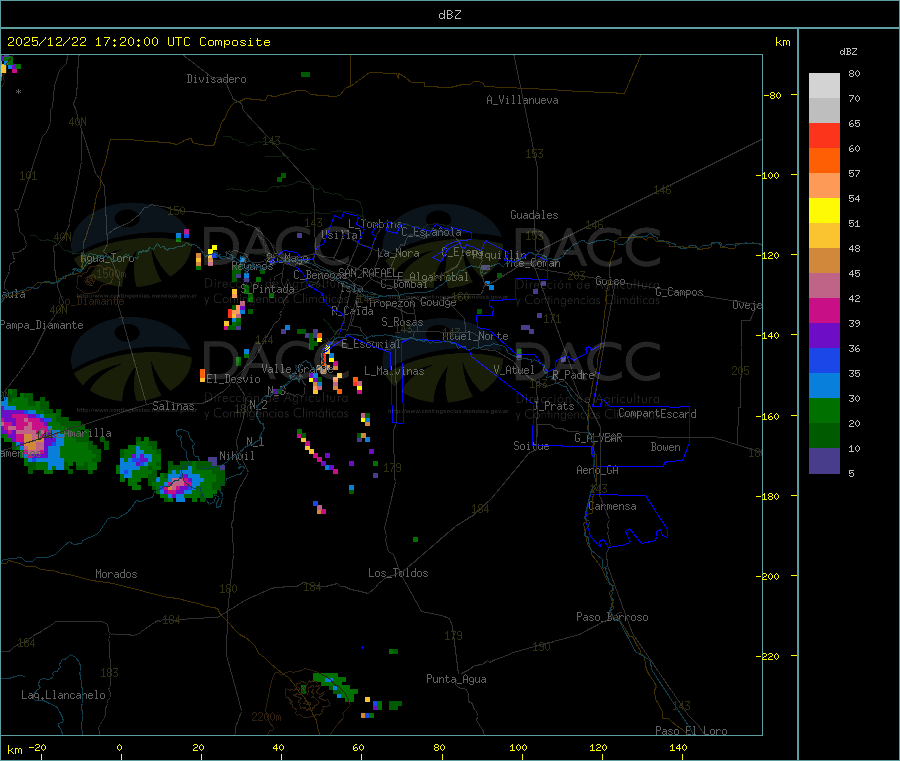Click the red 60-65 dBZ legend swatch

point(824,136)
